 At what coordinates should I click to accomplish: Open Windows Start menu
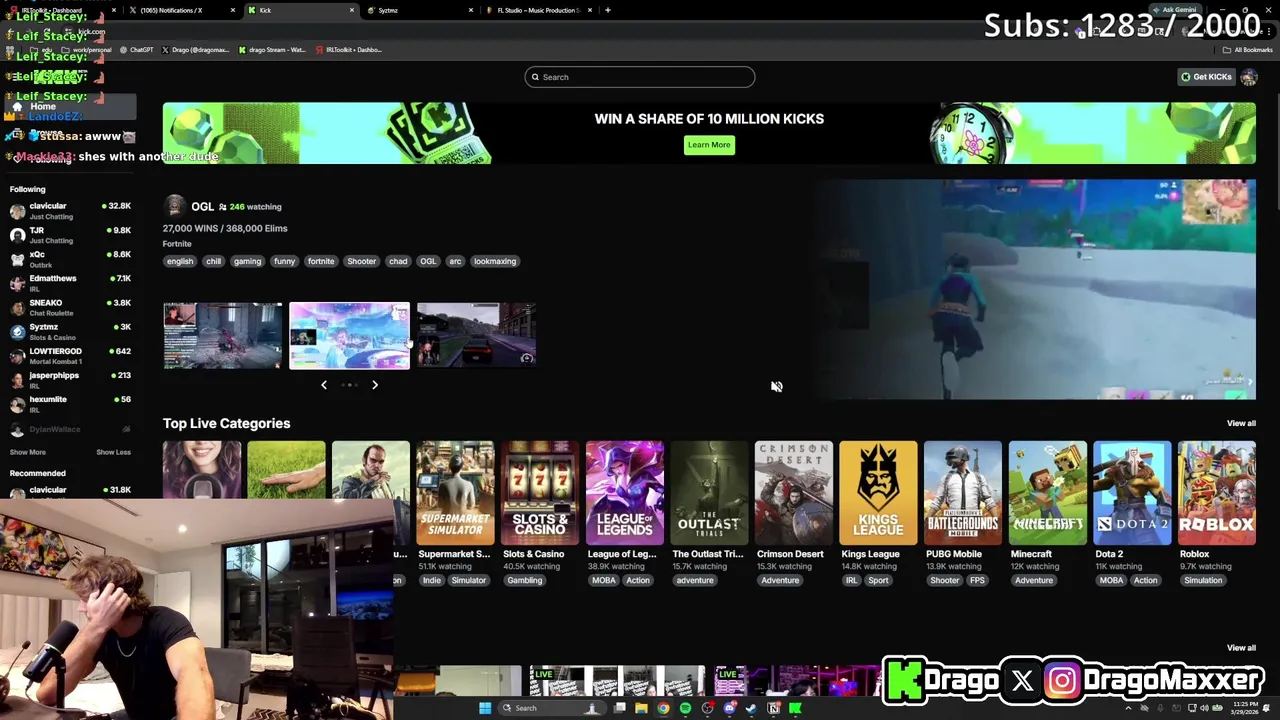pyautogui.click(x=485, y=708)
